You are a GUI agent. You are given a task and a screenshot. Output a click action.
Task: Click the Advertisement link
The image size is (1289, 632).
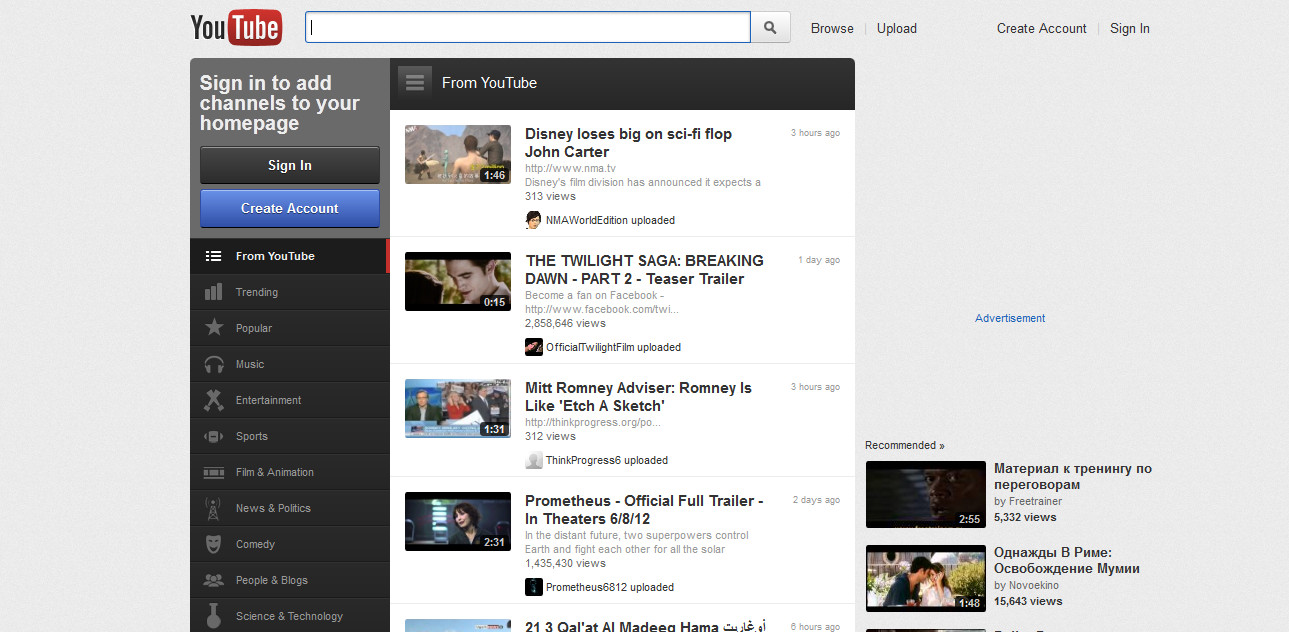tap(1010, 318)
